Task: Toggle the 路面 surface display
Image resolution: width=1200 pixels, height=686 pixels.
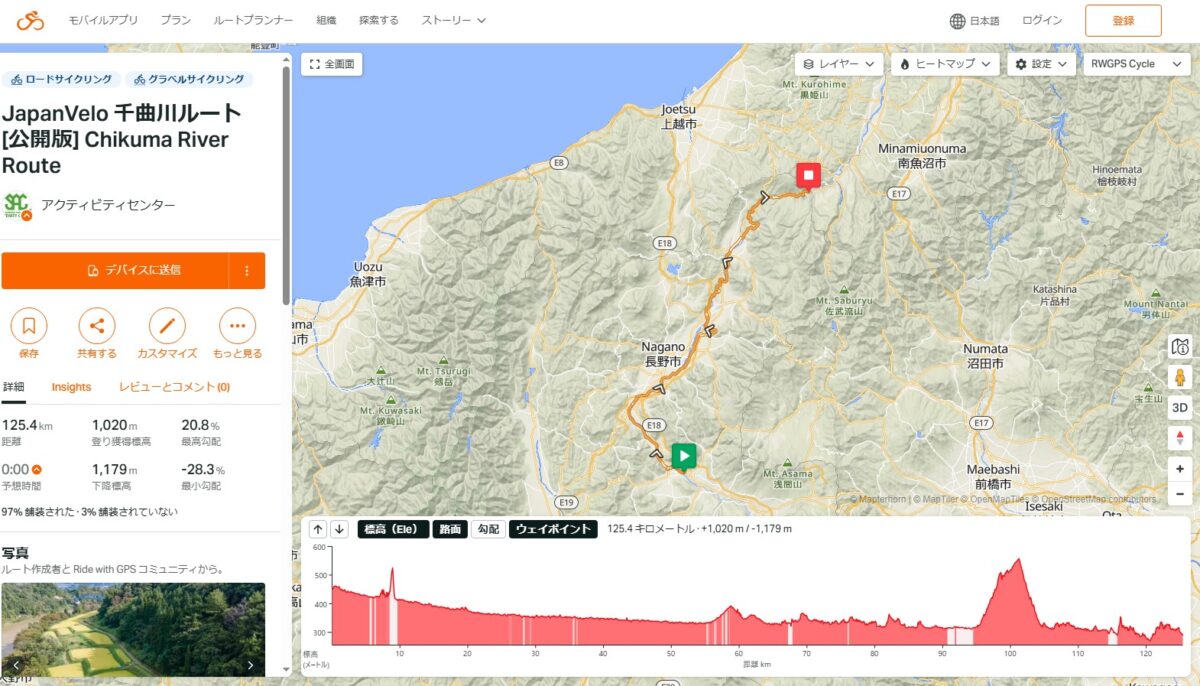Action: tap(449, 529)
